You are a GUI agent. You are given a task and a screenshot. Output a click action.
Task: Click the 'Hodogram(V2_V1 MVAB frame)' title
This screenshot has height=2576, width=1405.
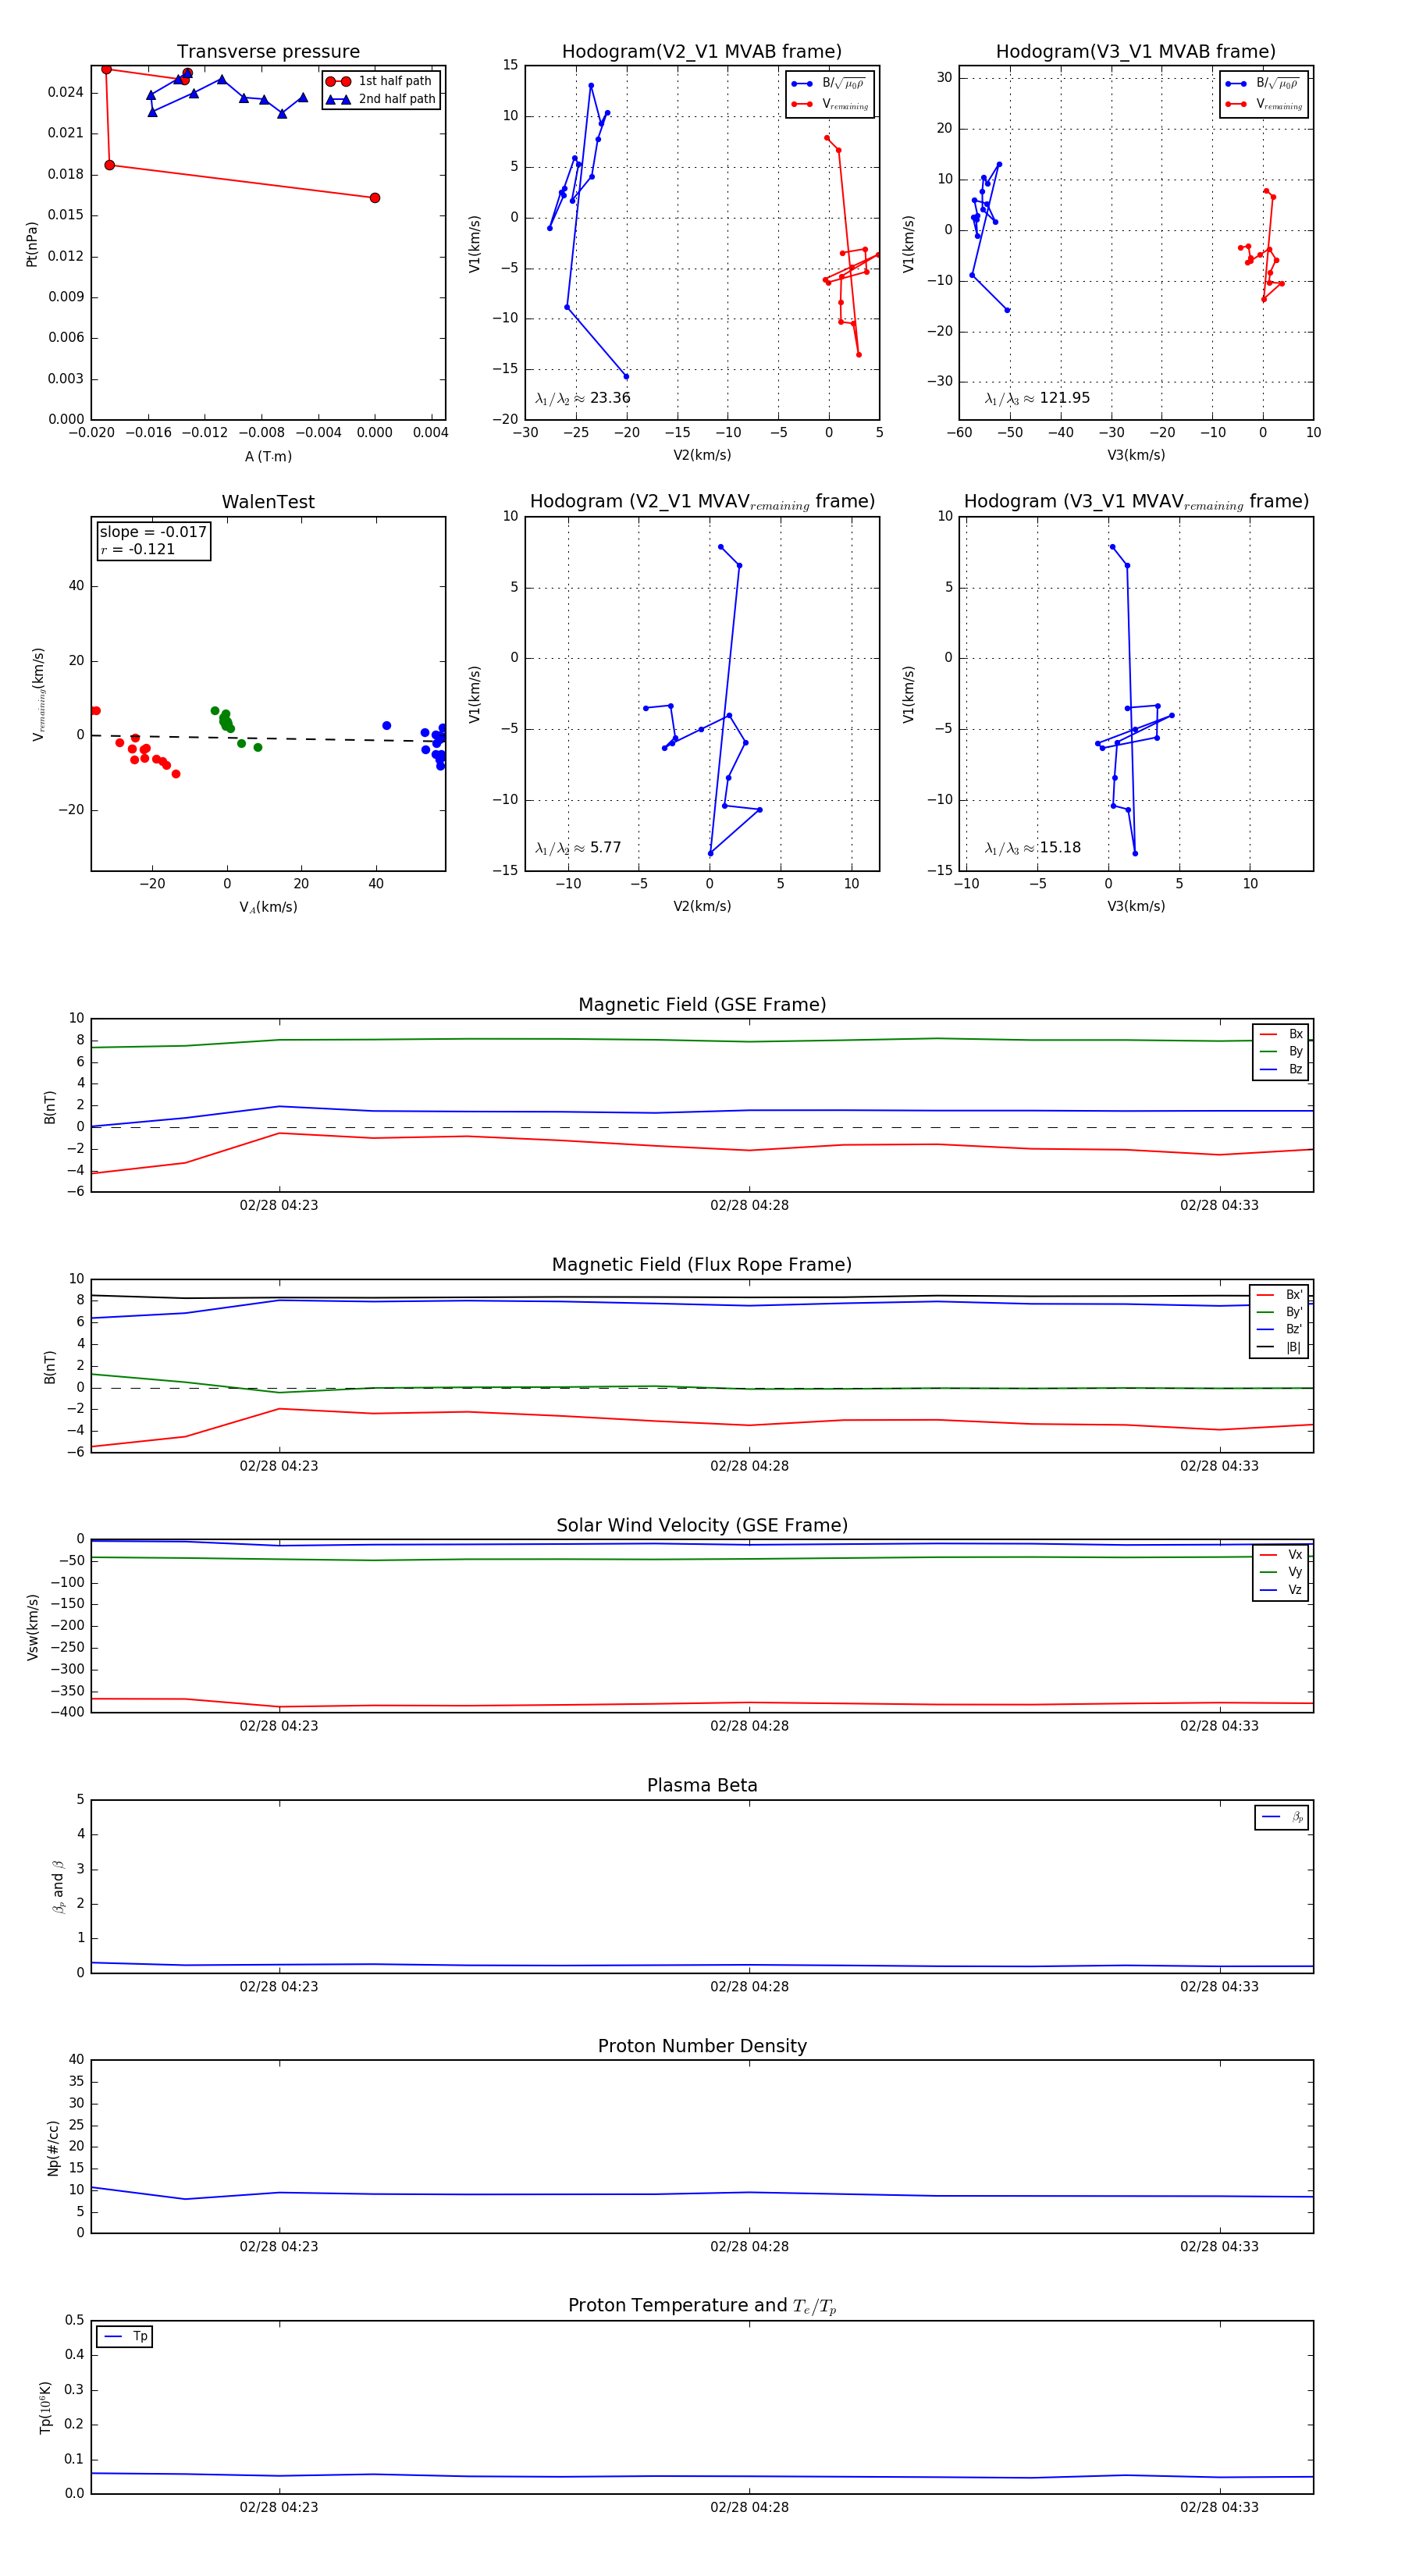pyautogui.click(x=702, y=52)
